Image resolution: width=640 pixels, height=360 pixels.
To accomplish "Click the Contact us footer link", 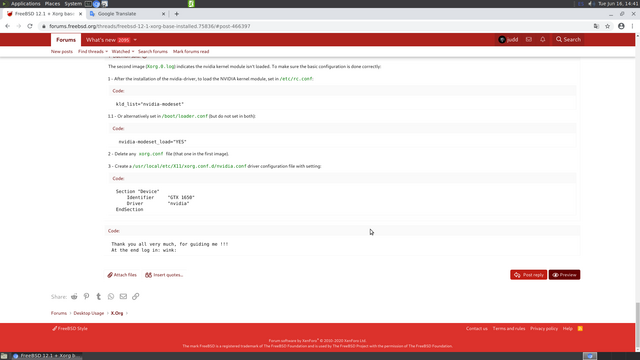I will click(477, 329).
